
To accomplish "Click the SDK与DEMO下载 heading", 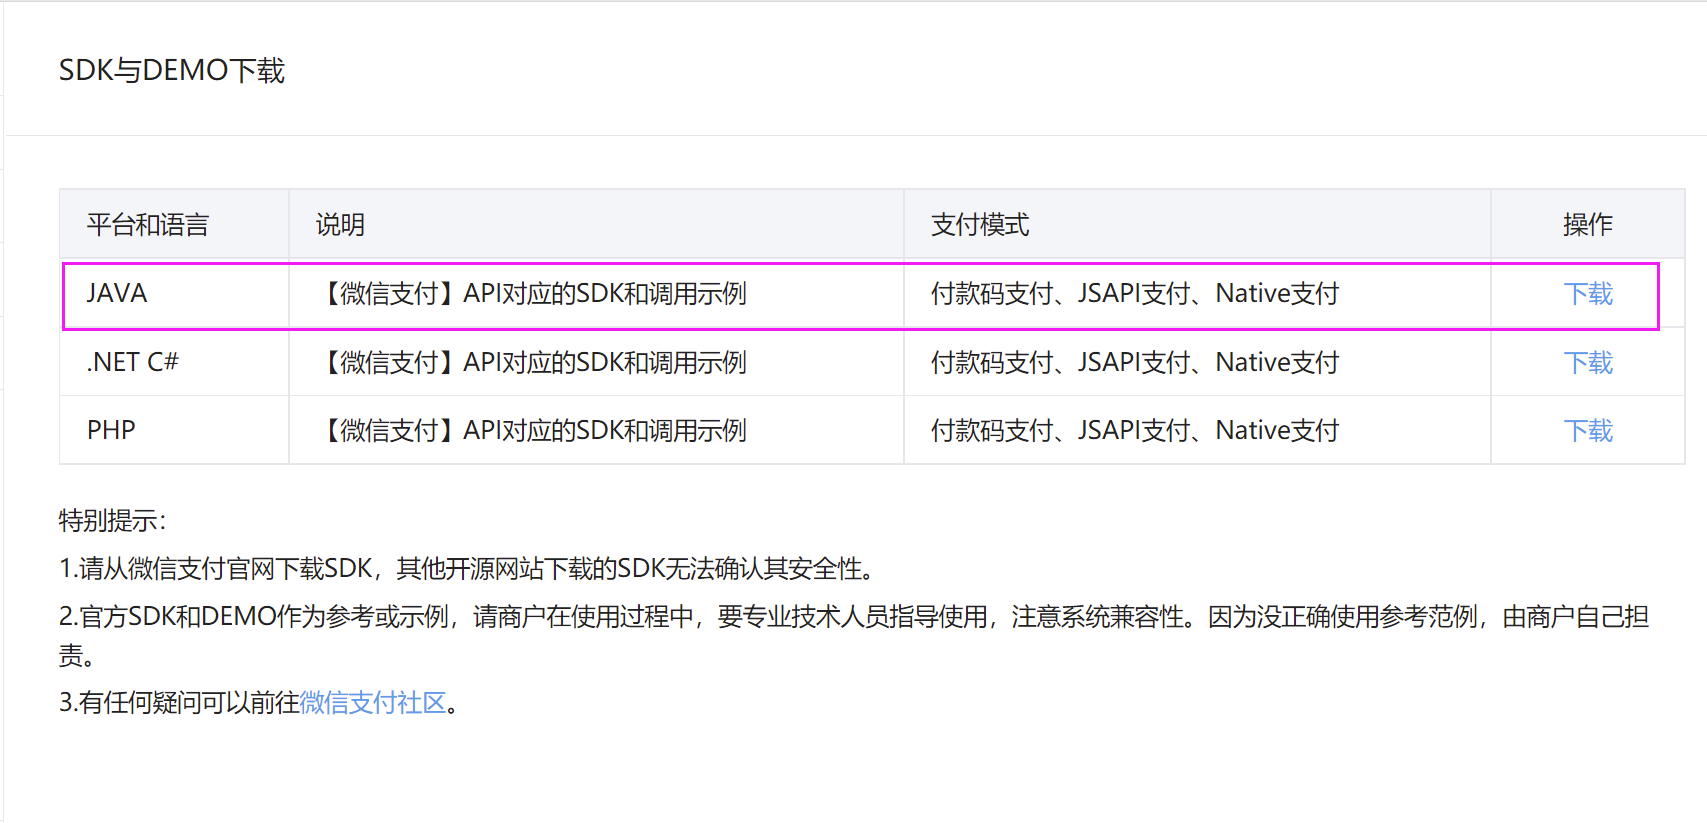I will click(x=172, y=70).
